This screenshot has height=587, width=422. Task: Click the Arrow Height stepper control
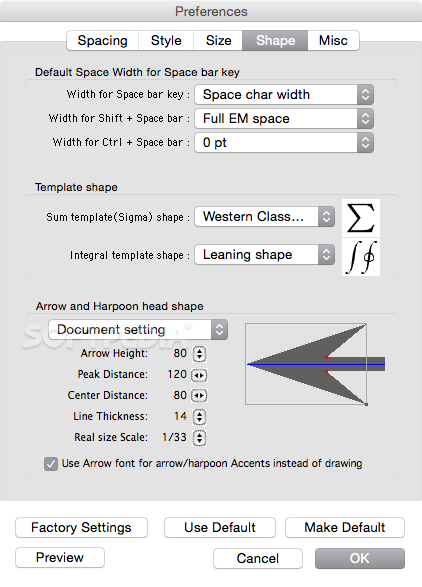[x=199, y=354]
